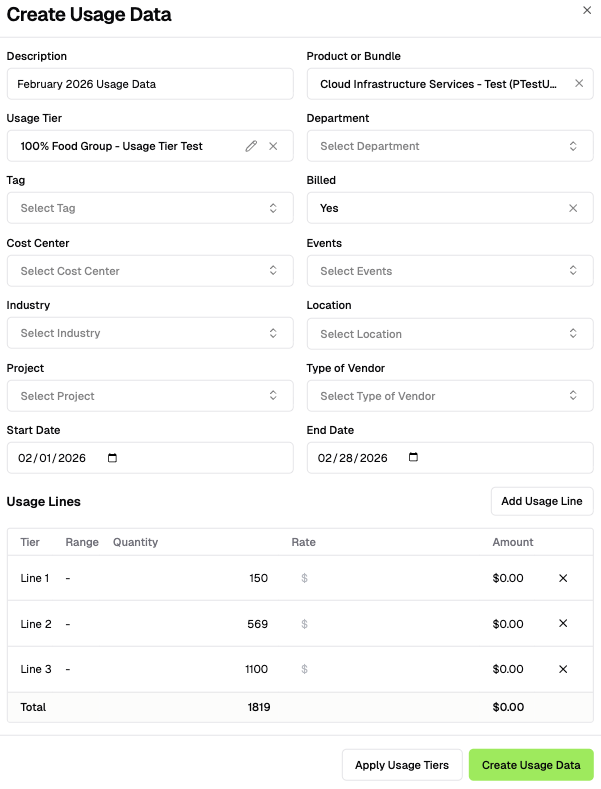601x789 pixels.
Task: Clear the Product or Bundle selection
Action: click(579, 84)
